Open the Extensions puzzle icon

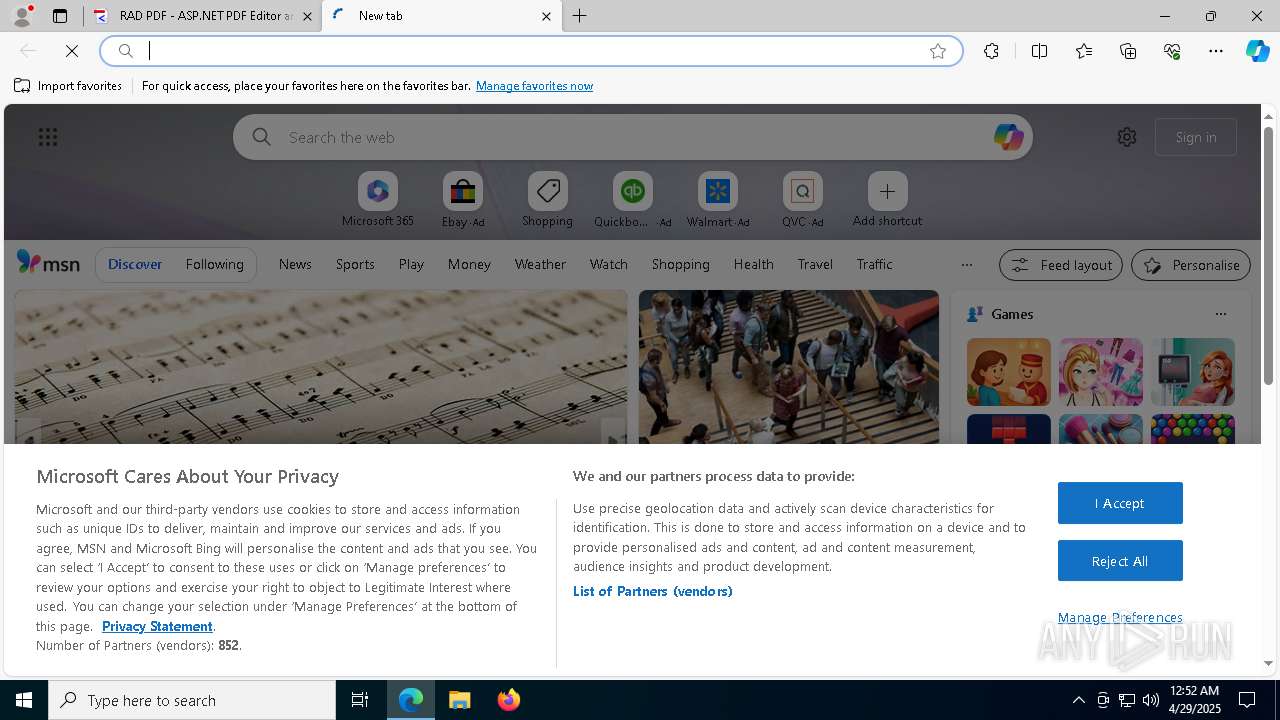(991, 51)
